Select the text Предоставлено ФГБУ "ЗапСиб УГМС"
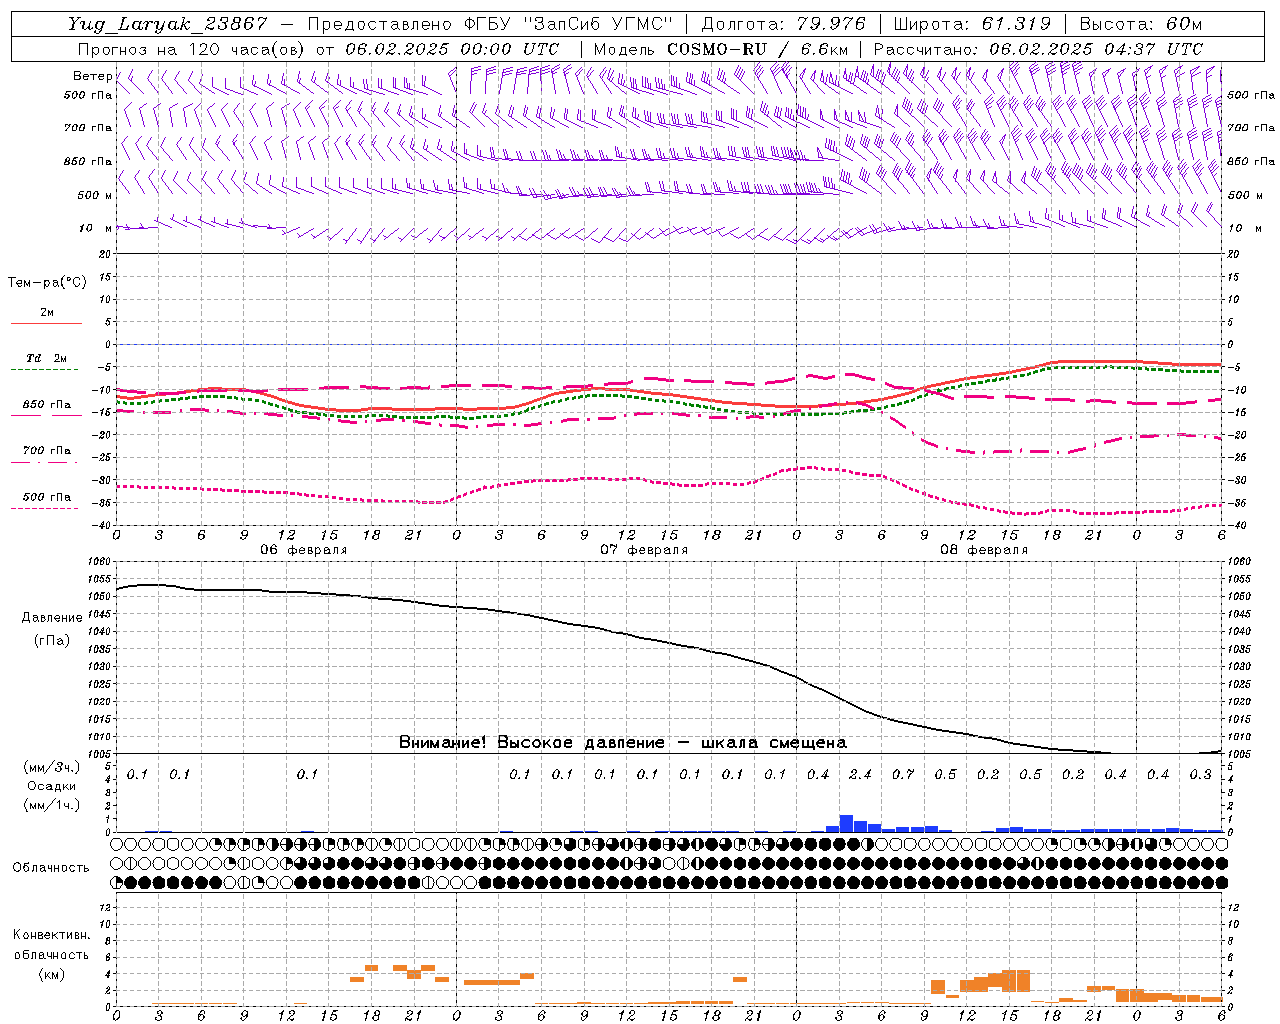Viewport: 1280px width, 1024px height. (x=490, y=24)
